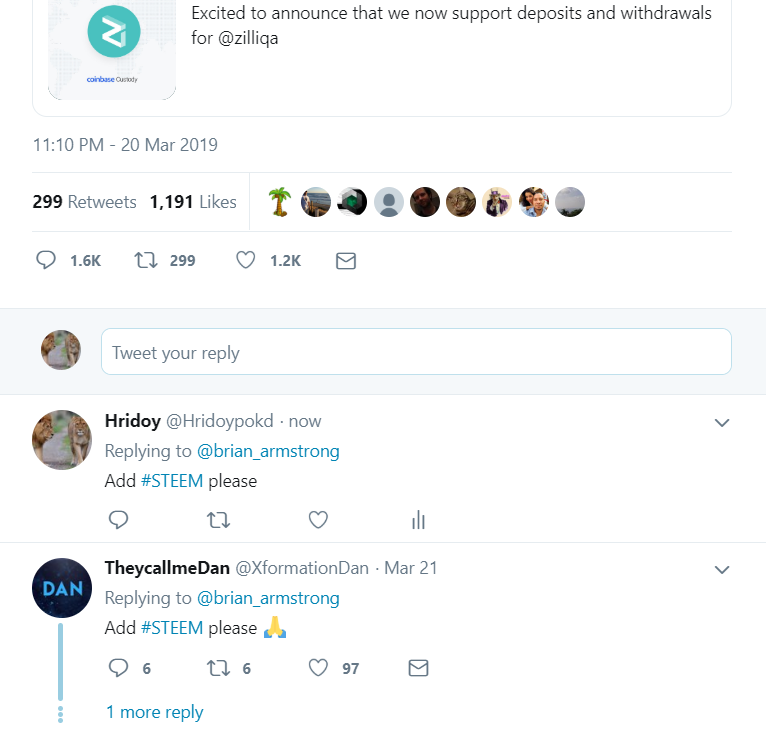
Task: Retweet Hridoy's Add #STEEM tweet
Action: (x=218, y=520)
